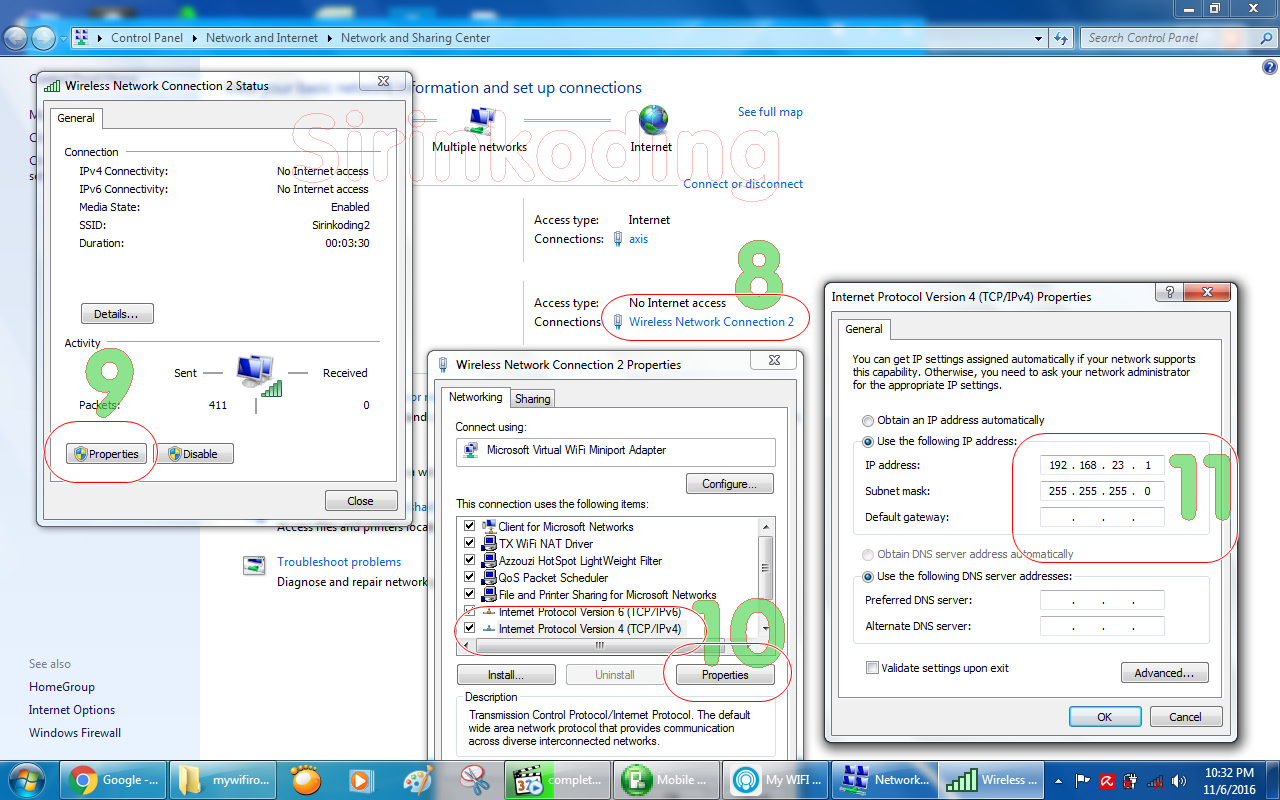Toggle File and Printer Sharing checkbox
The width and height of the screenshot is (1280, 800).
point(470,595)
